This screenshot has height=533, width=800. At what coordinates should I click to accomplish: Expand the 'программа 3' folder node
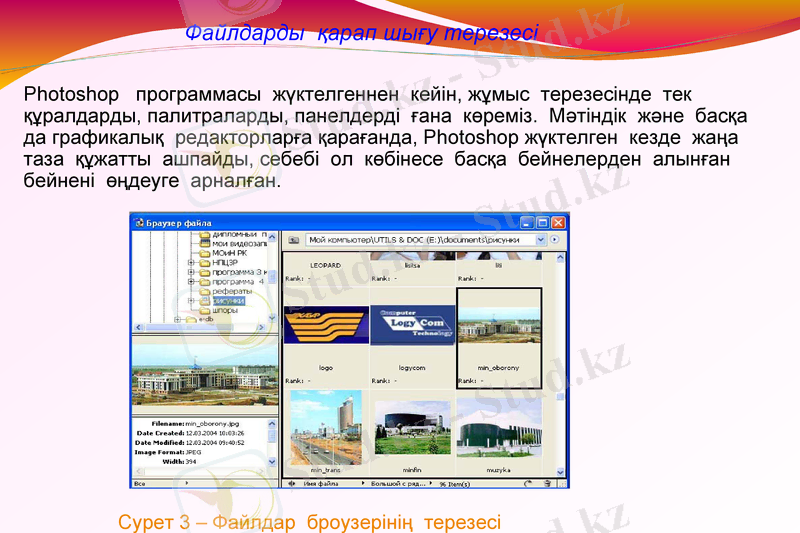191,272
